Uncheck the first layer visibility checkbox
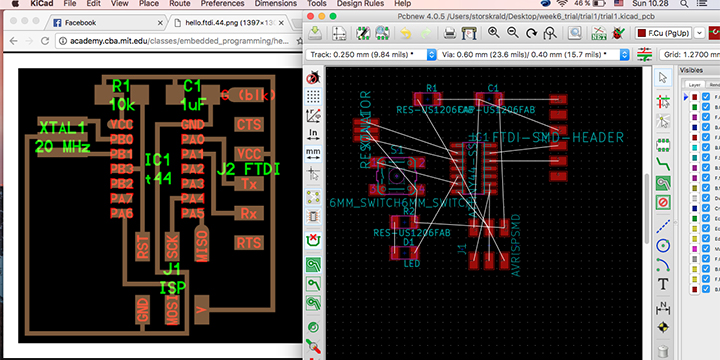The height and width of the screenshot is (360, 720). coord(706,97)
